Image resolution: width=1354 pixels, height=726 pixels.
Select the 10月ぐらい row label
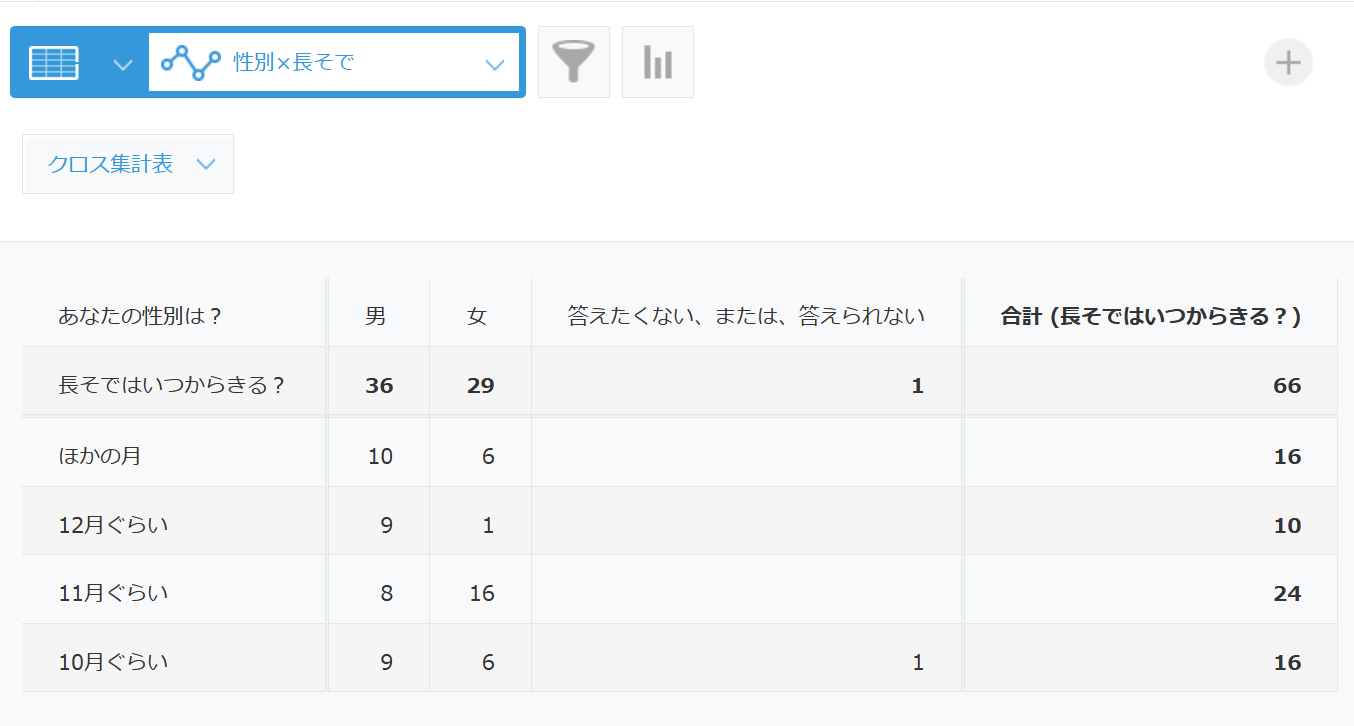click(x=113, y=661)
